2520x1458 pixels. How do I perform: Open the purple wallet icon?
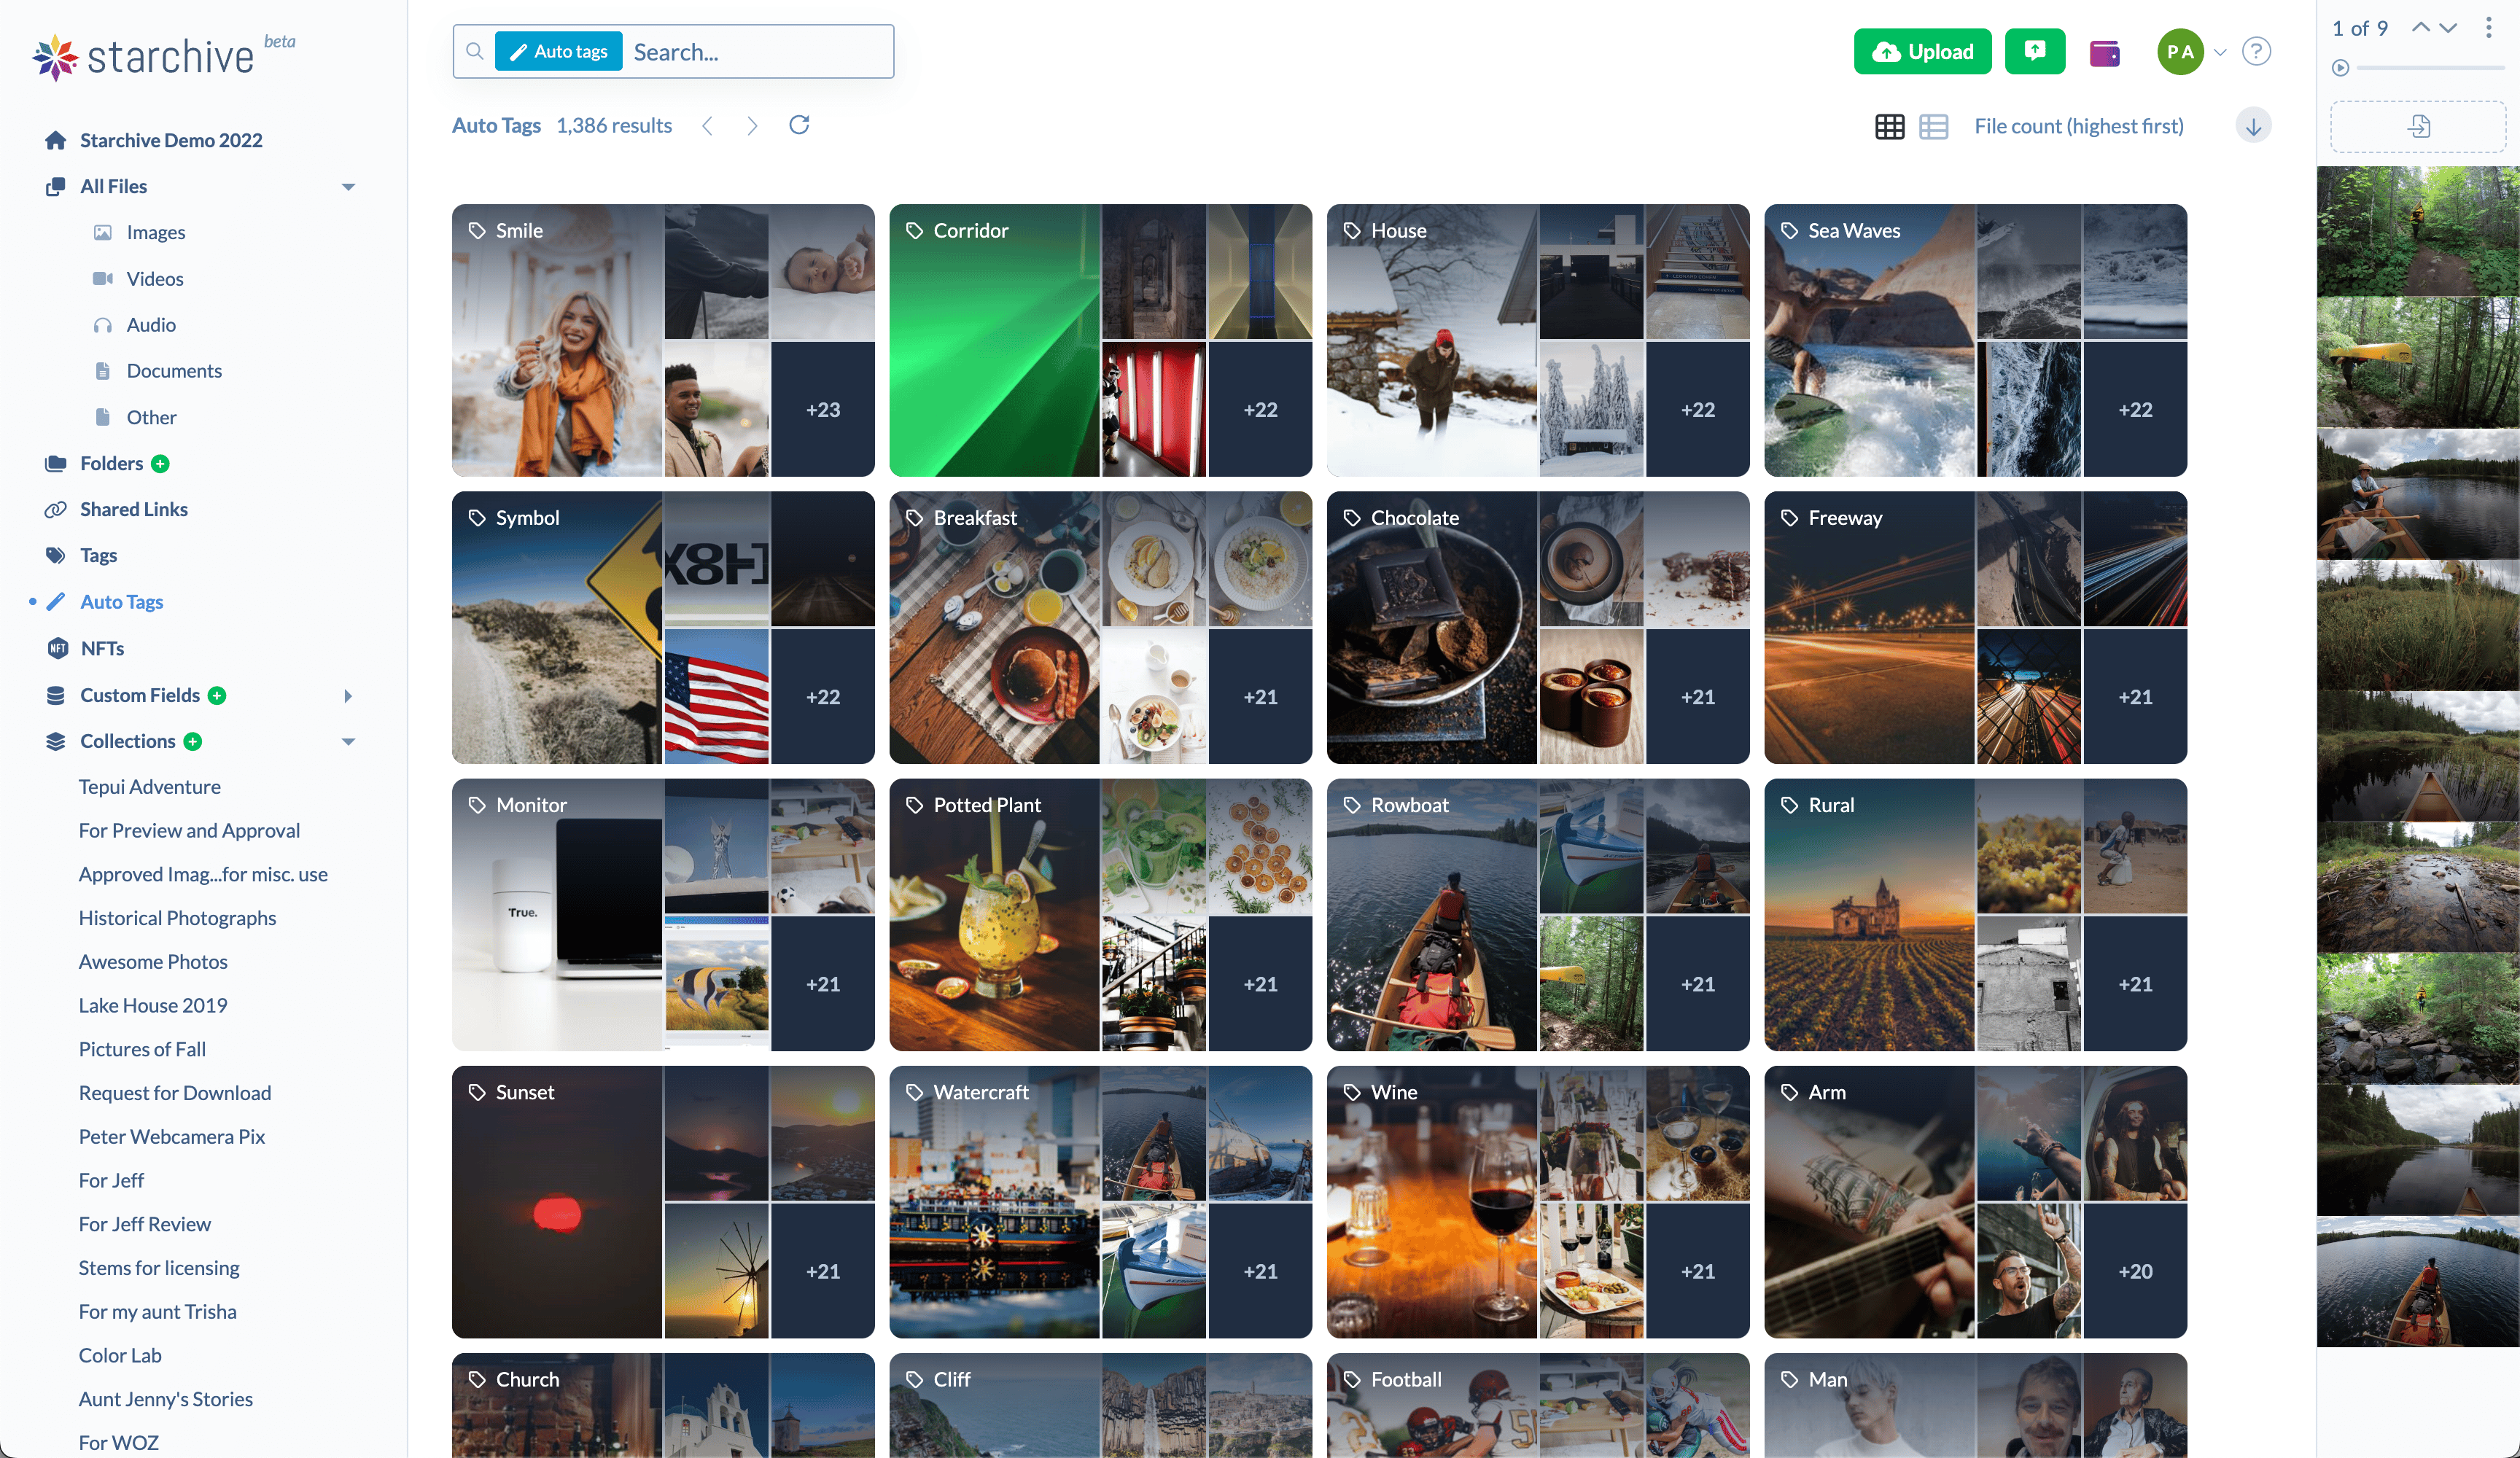click(2105, 52)
